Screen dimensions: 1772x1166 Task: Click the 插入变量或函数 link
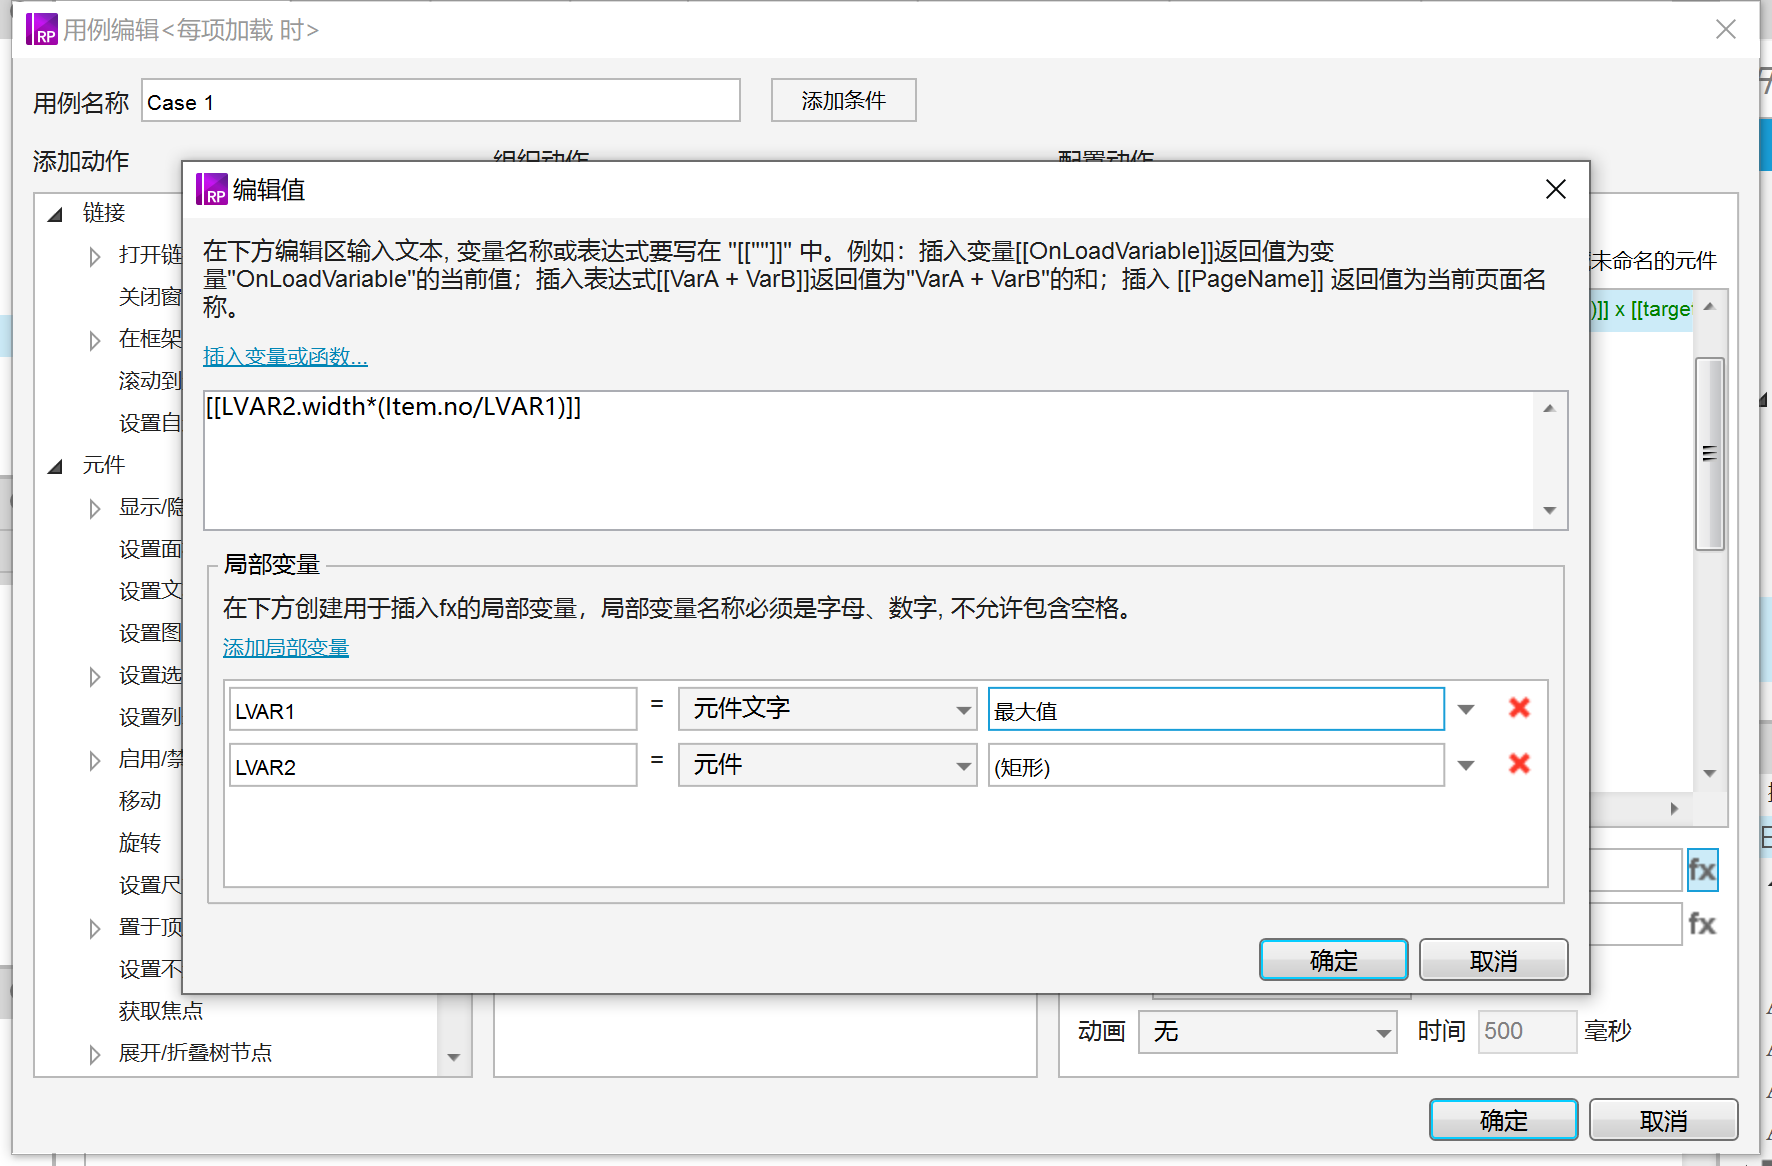285,356
